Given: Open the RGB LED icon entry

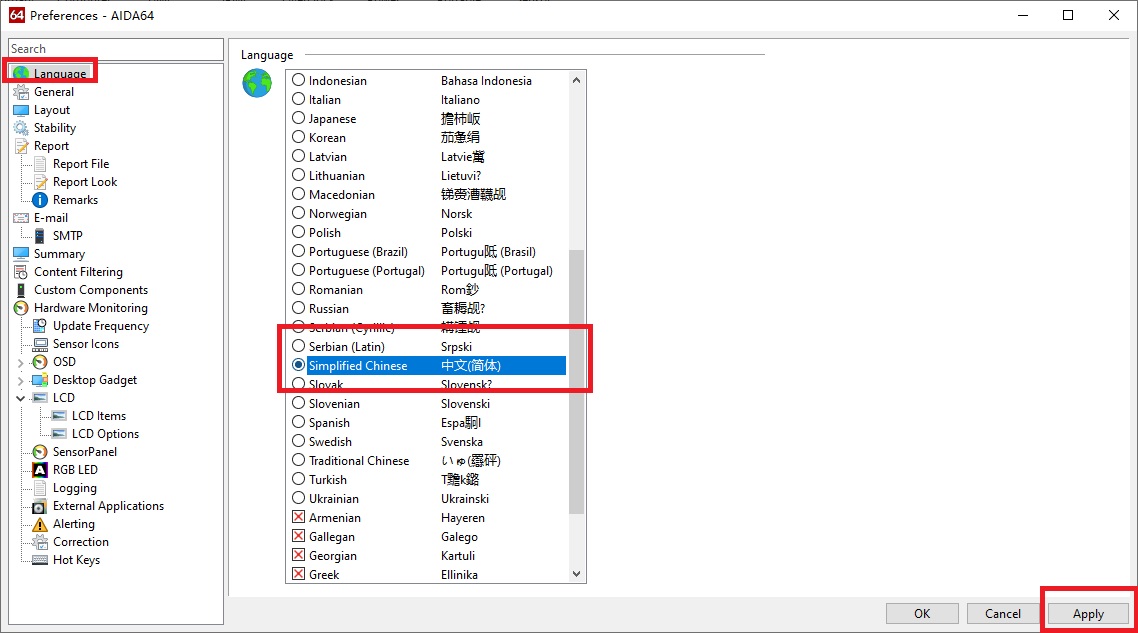Looking at the screenshot, I should [40, 470].
